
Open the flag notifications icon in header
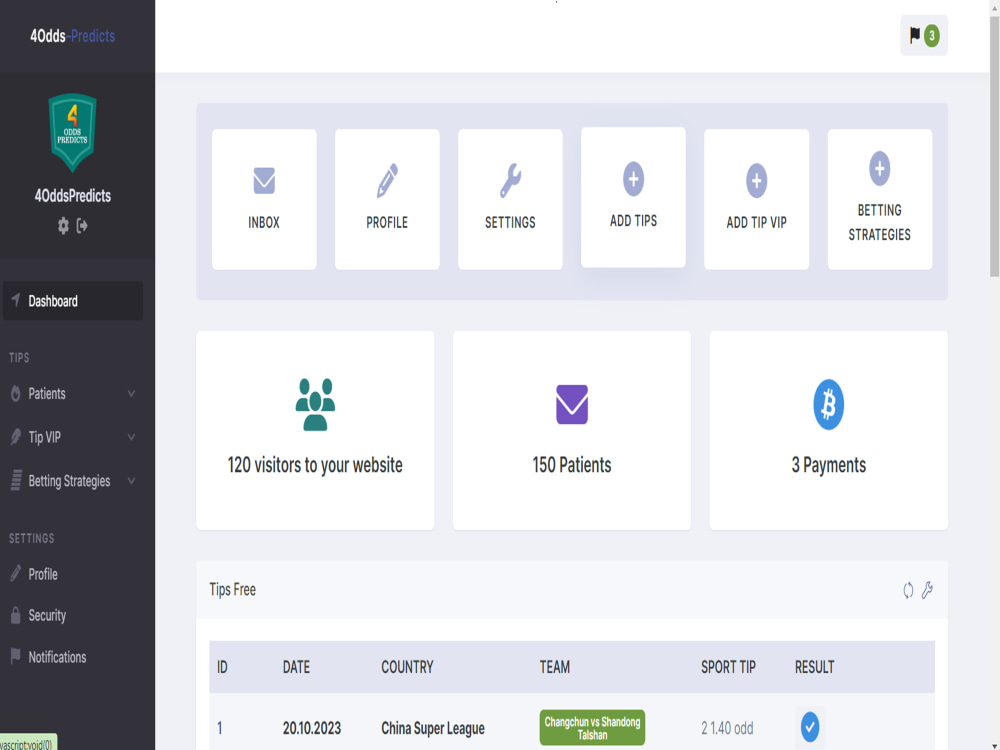(915, 35)
